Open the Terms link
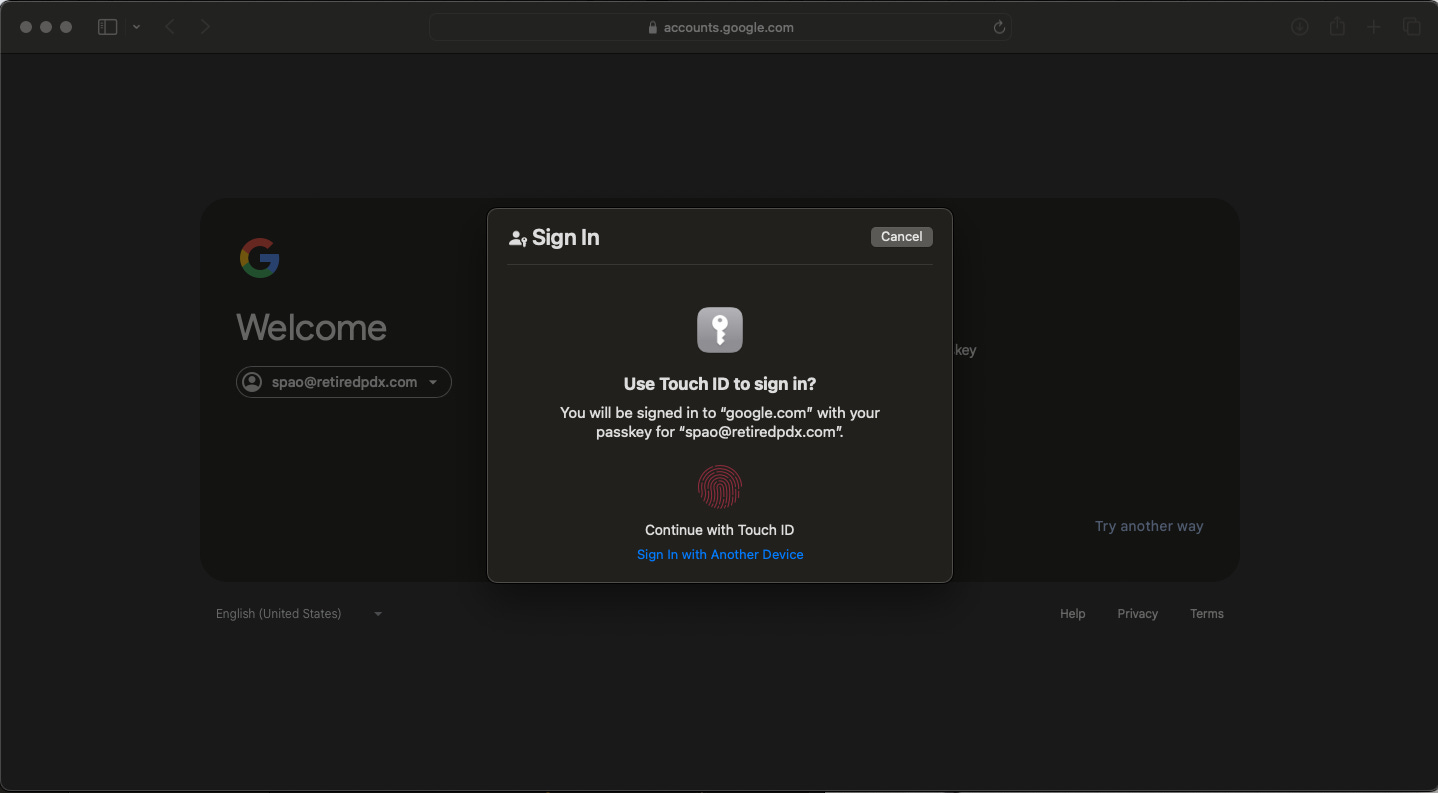Screen dimensions: 1438x793 click(1206, 614)
